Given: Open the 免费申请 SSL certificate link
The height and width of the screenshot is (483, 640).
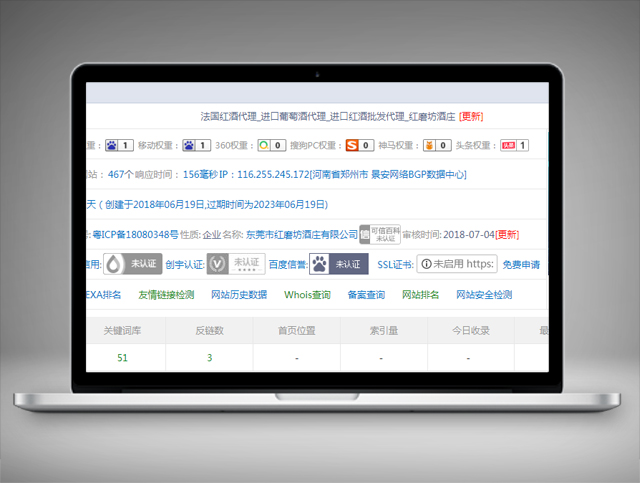Looking at the screenshot, I should (x=521, y=265).
